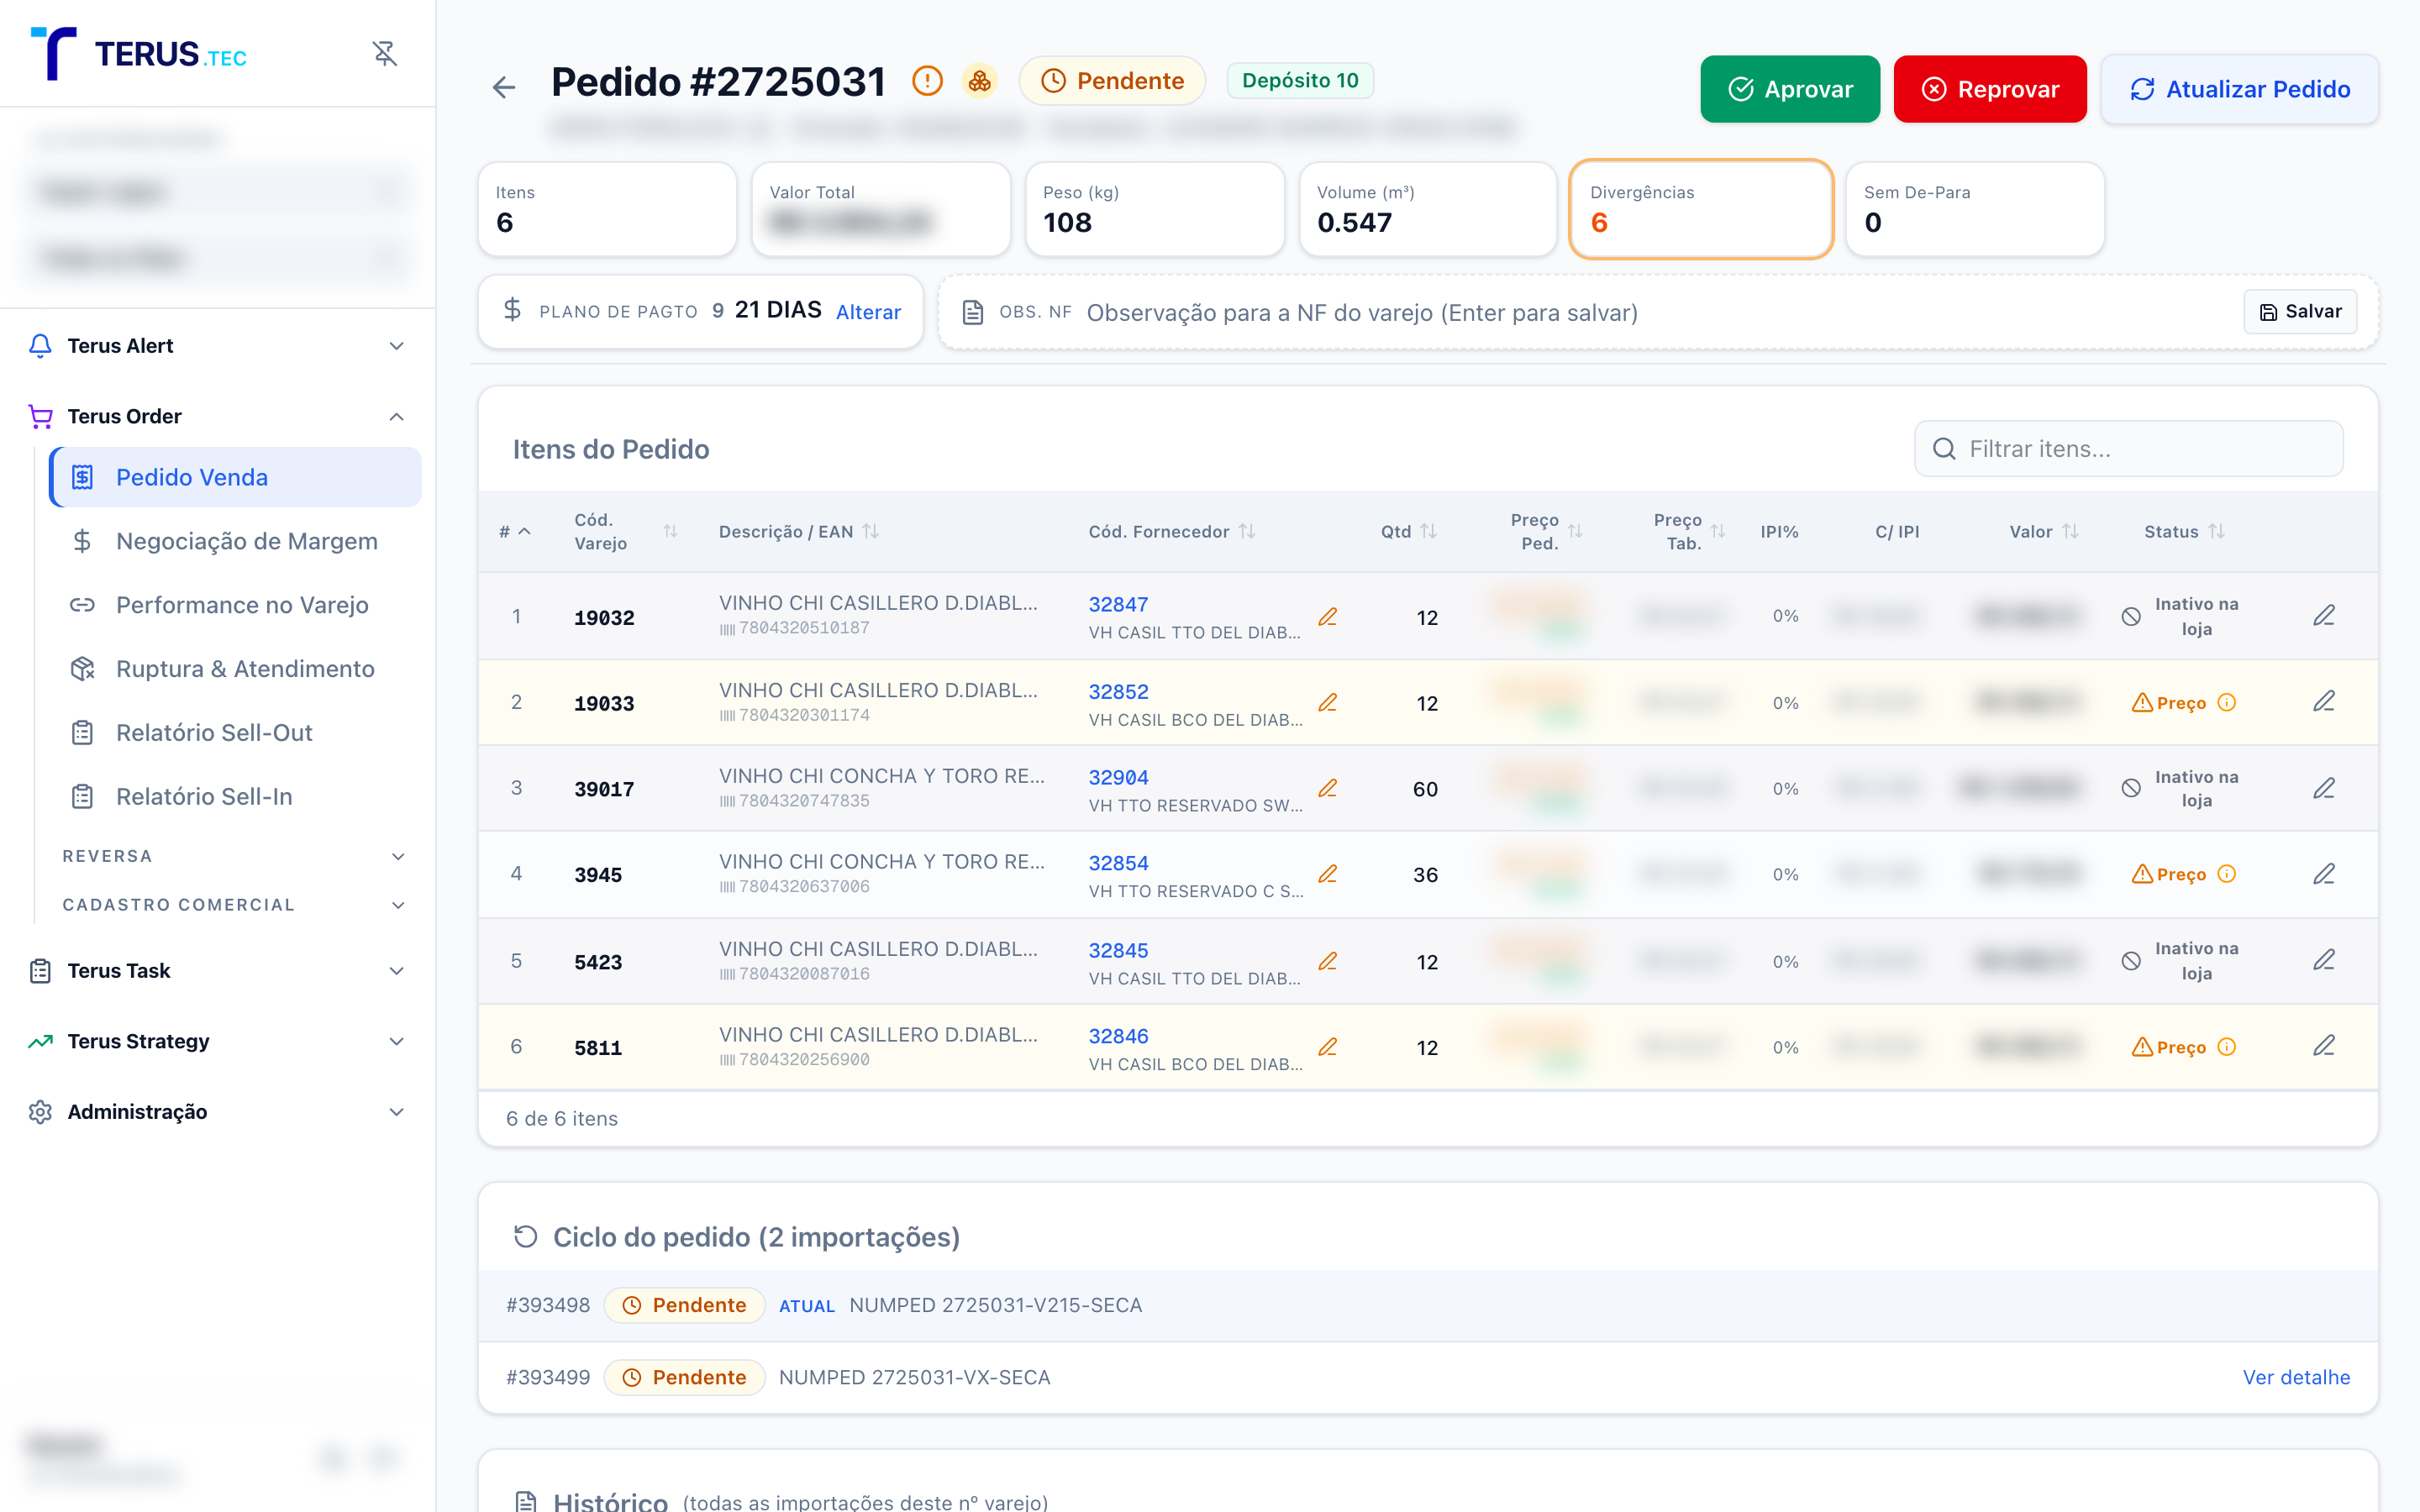Show price info icon for item 3945
This screenshot has height=1512, width=2420.
pyautogui.click(x=2227, y=875)
